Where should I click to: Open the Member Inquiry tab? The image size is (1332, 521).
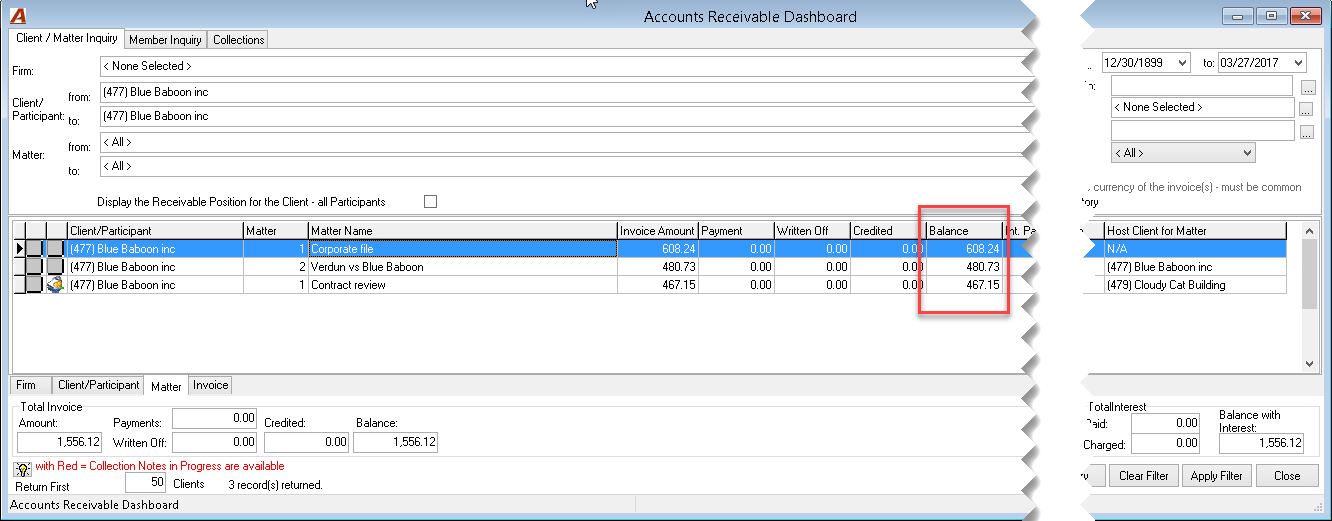[165, 40]
